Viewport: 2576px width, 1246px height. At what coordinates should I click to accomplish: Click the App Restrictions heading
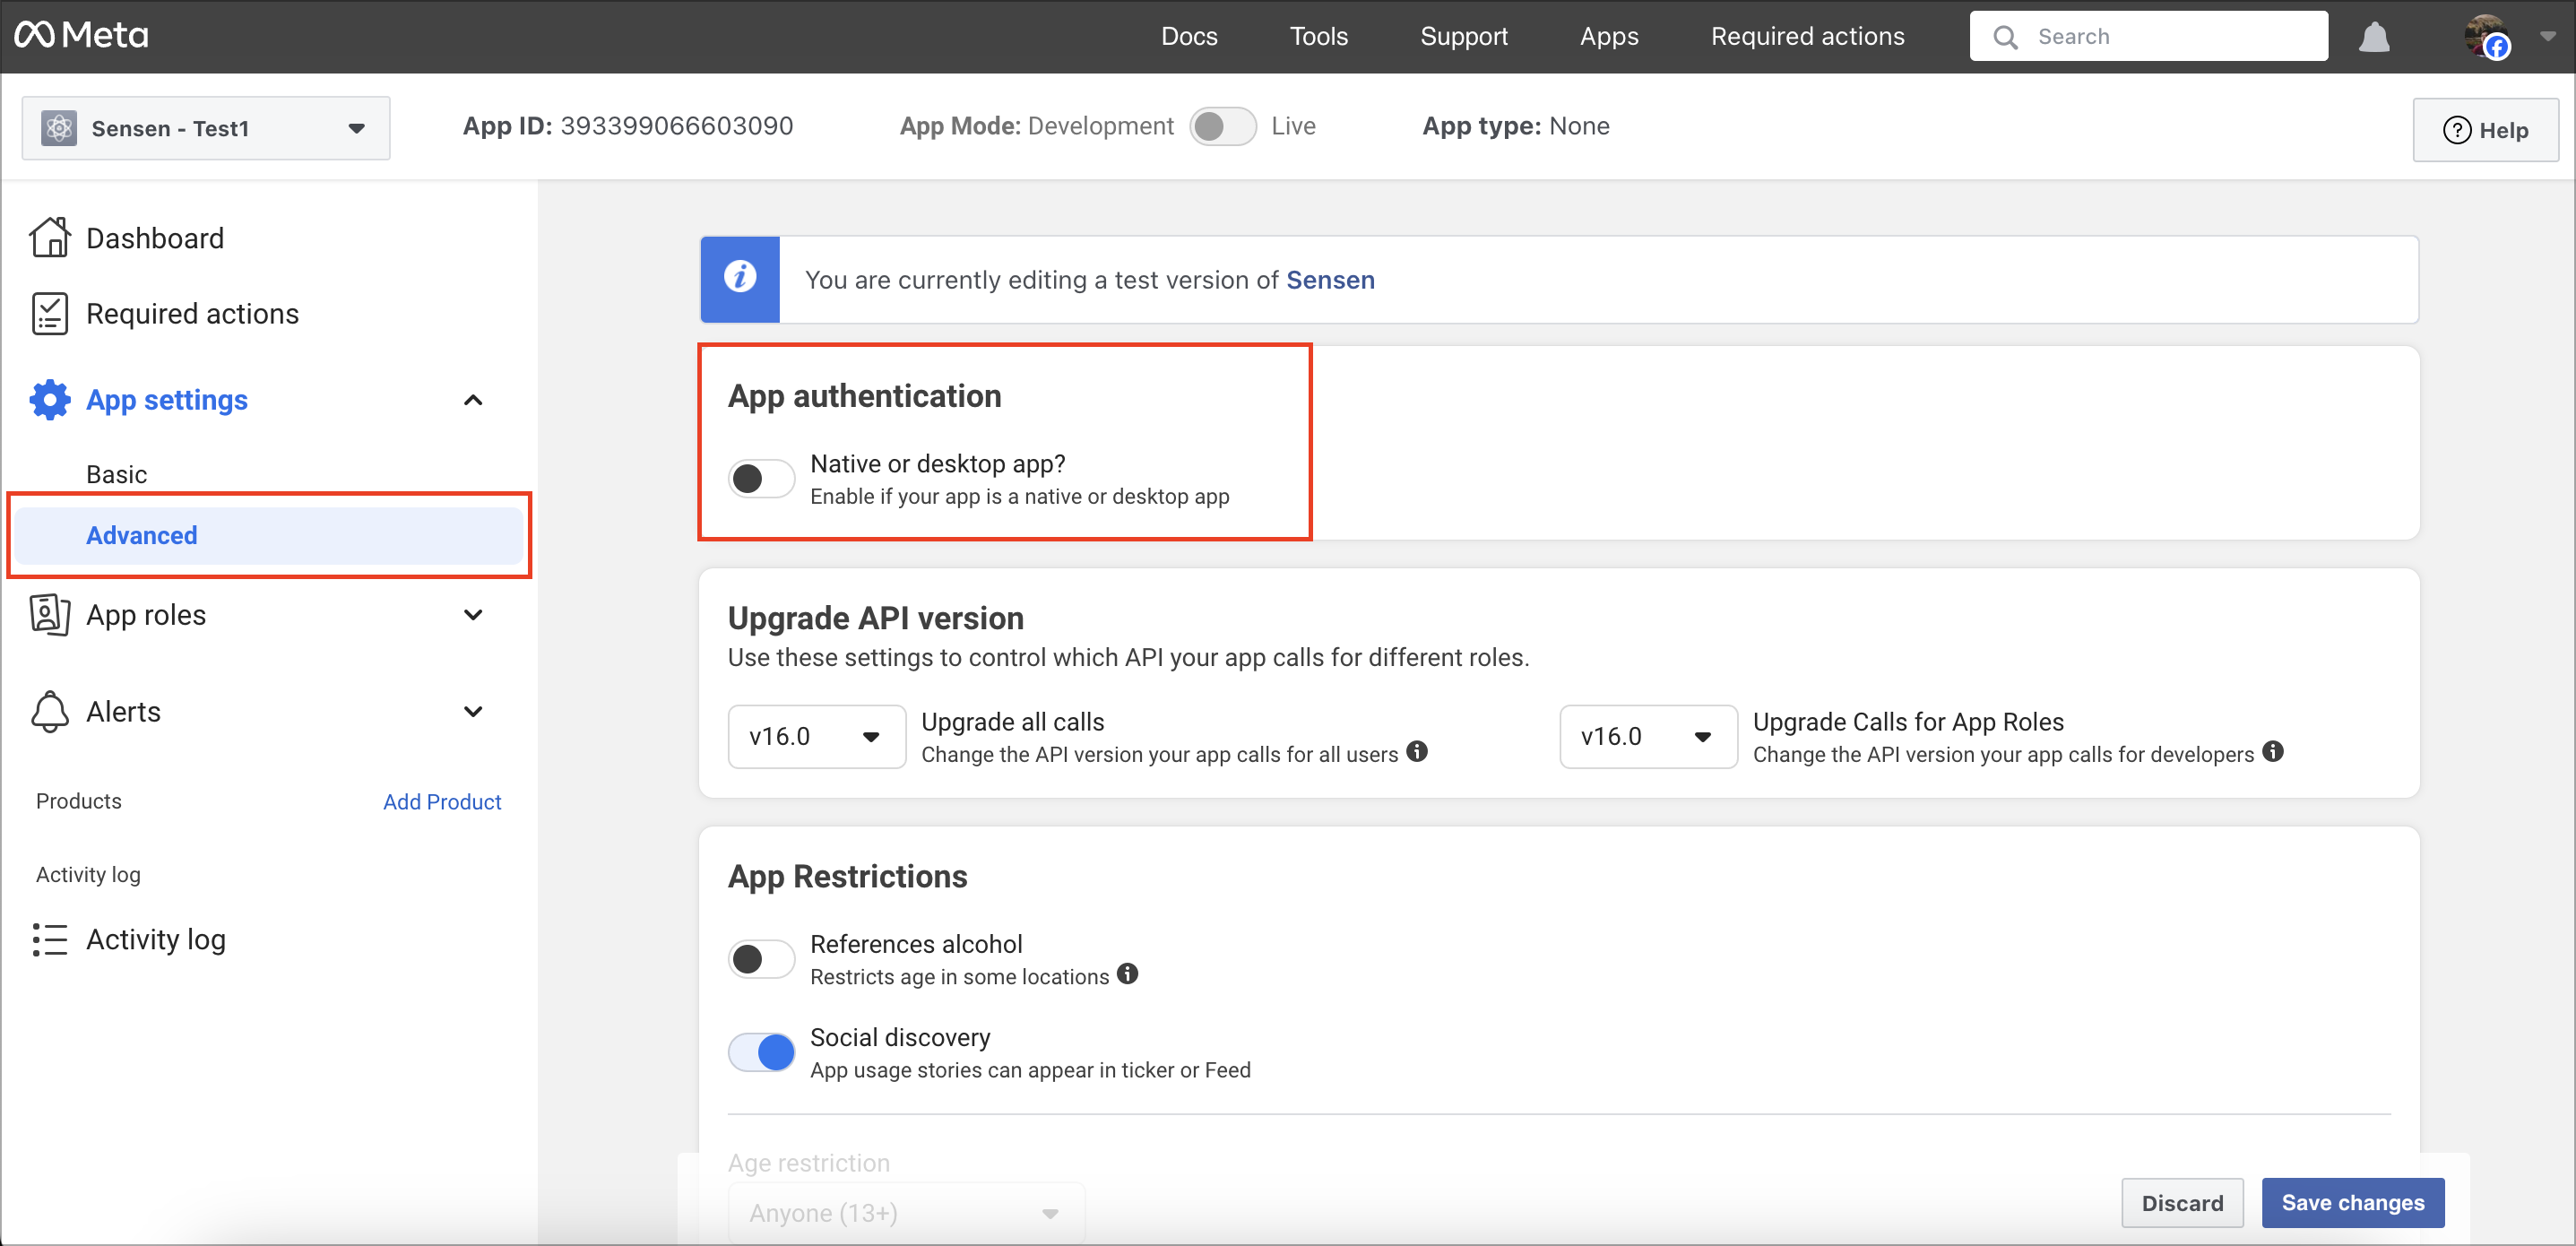(847, 876)
